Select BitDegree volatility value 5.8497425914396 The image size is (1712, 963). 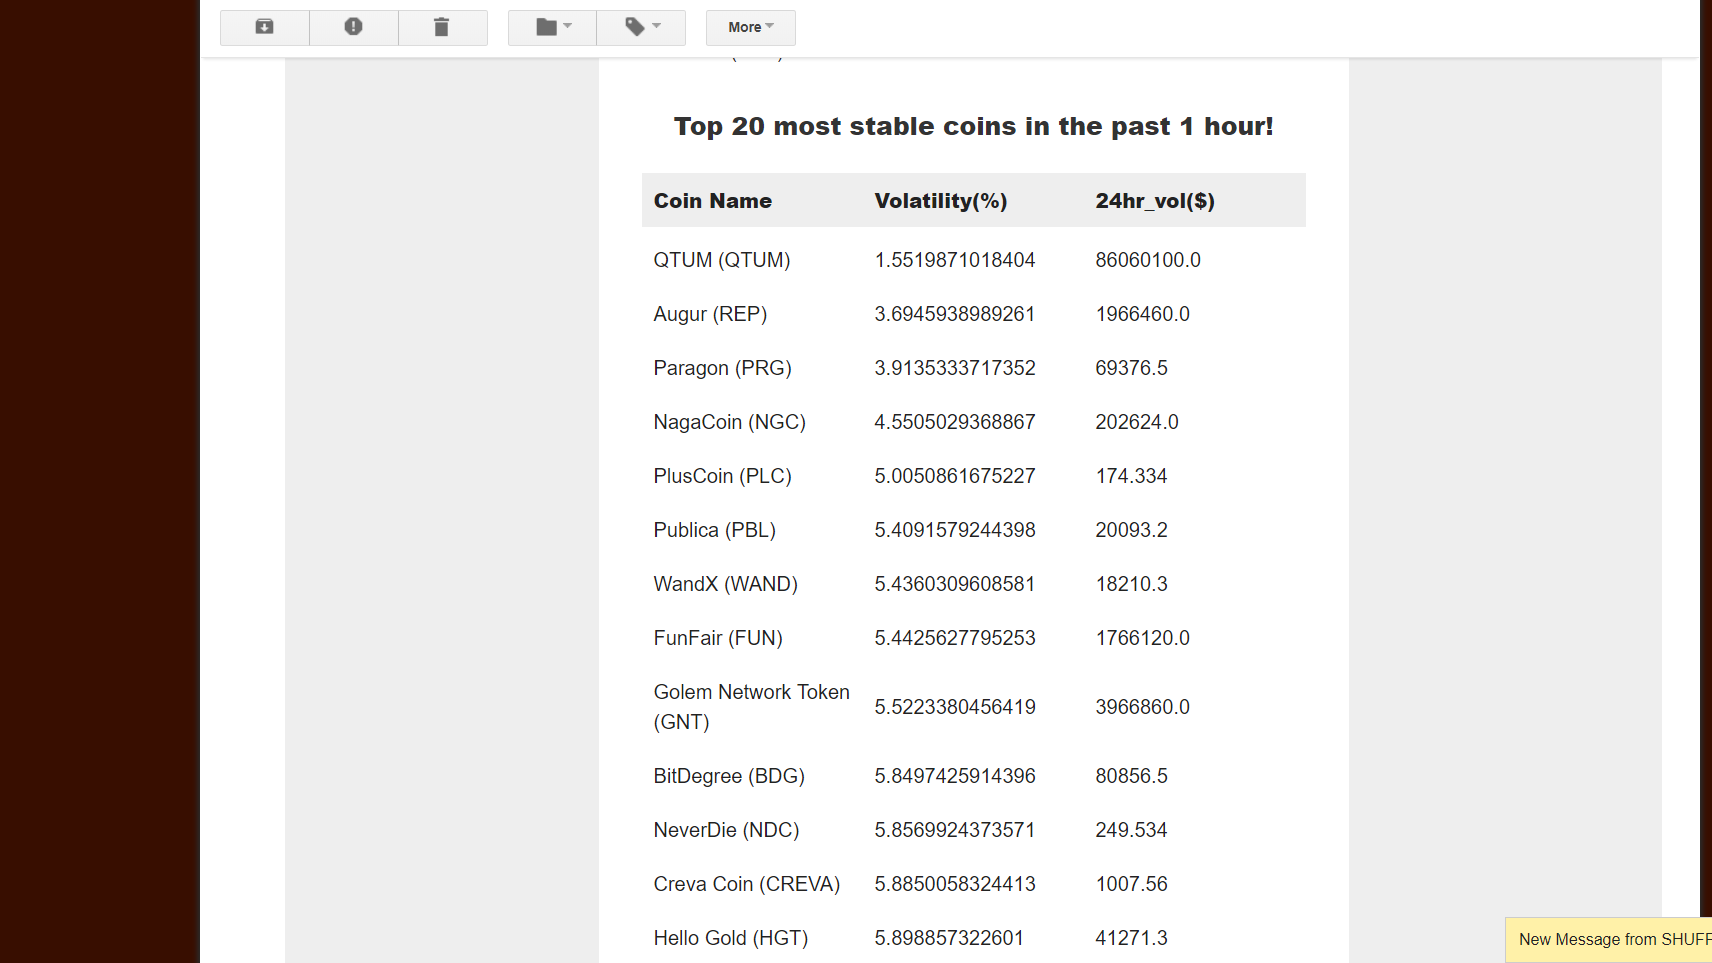click(955, 776)
